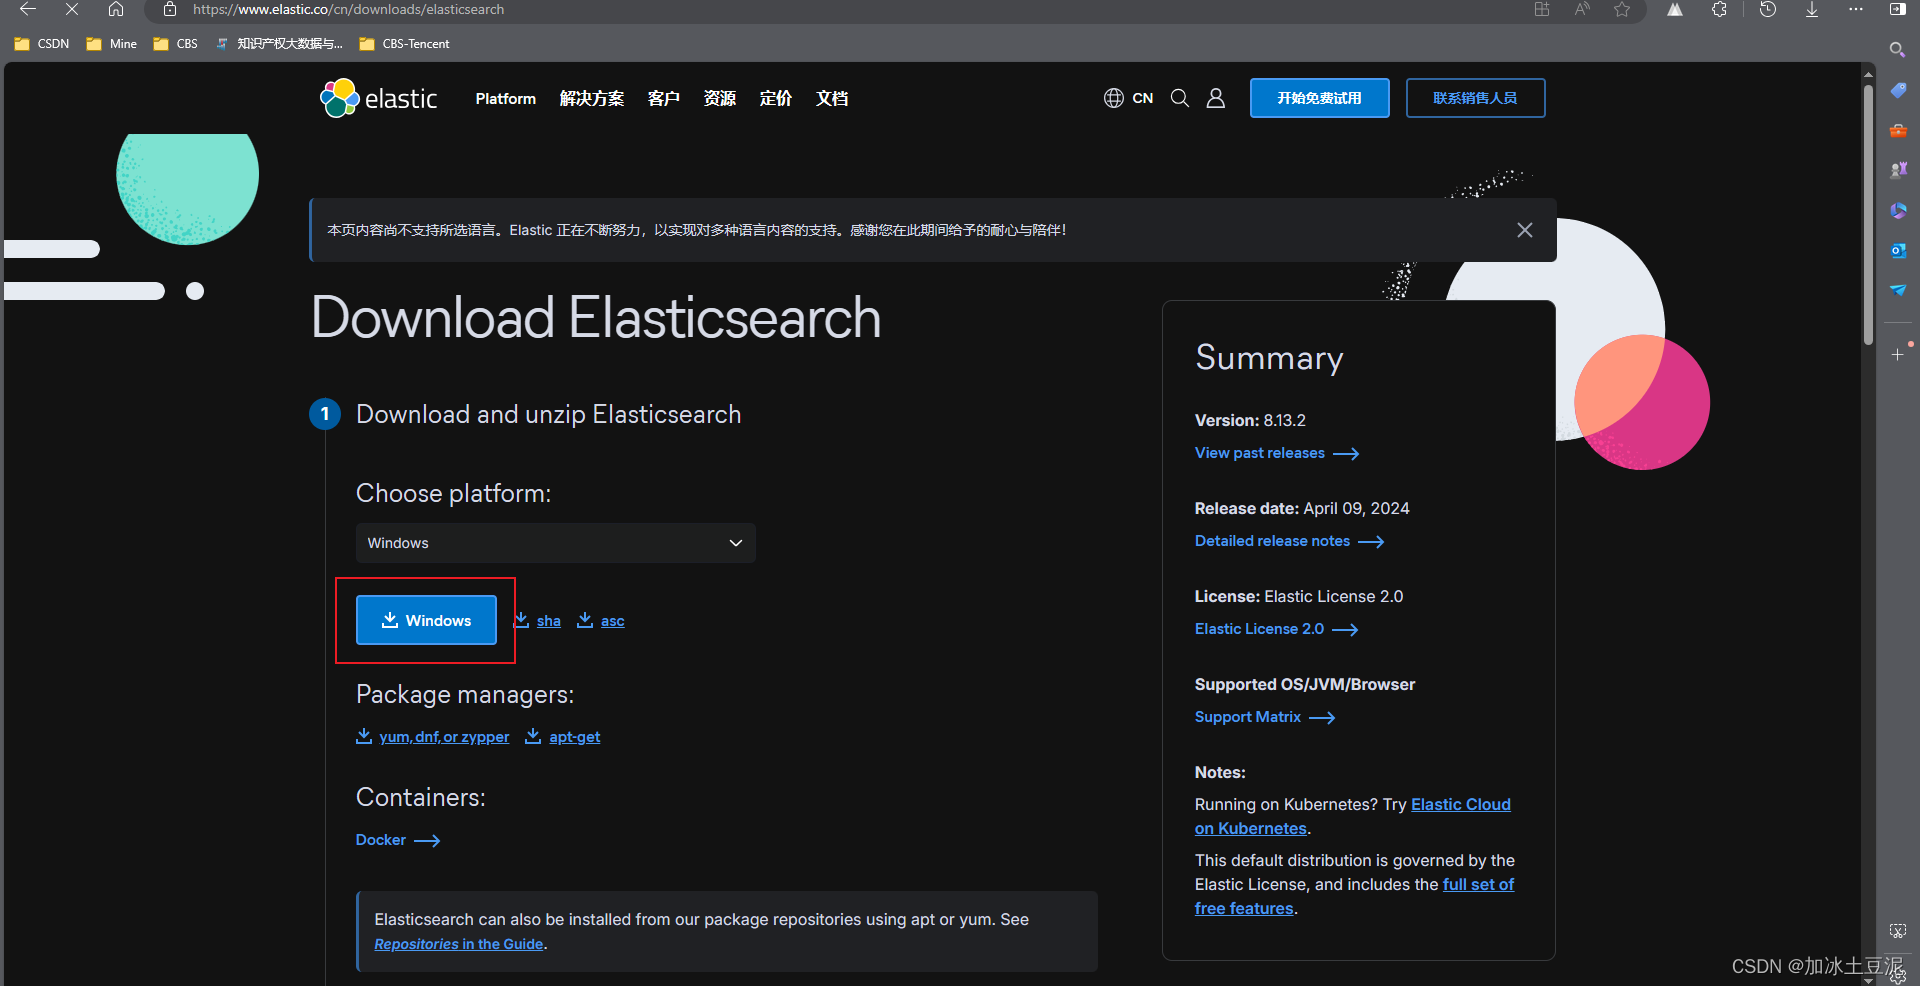1920x986 pixels.
Task: Open the Support Matrix link
Action: pos(1265,717)
